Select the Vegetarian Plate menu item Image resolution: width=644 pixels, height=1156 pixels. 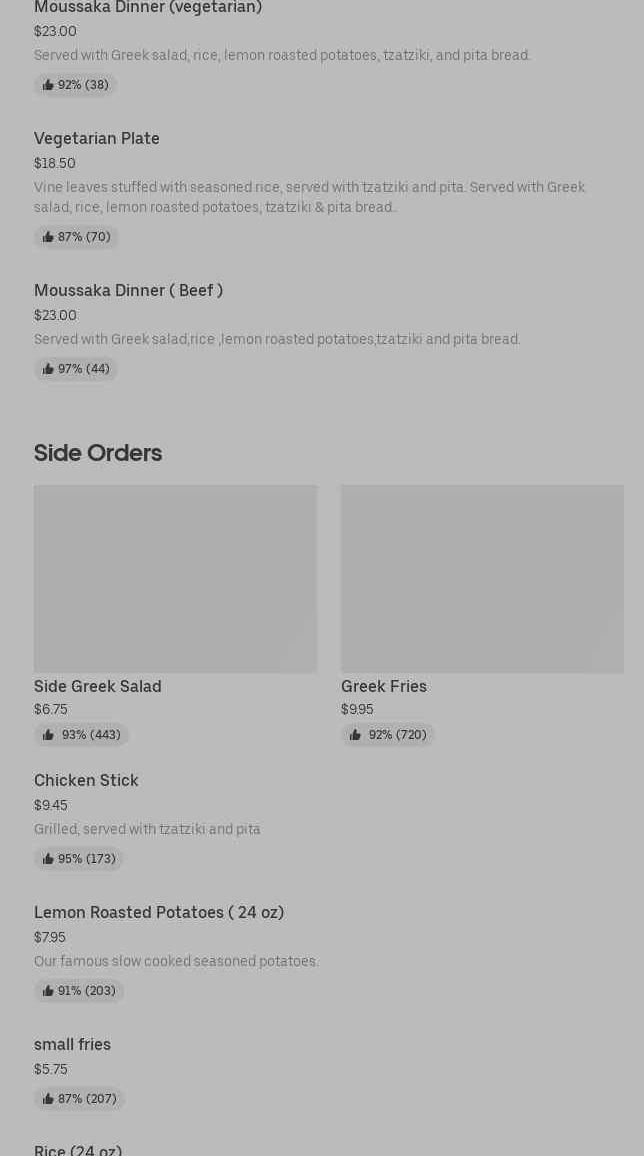tap(97, 139)
